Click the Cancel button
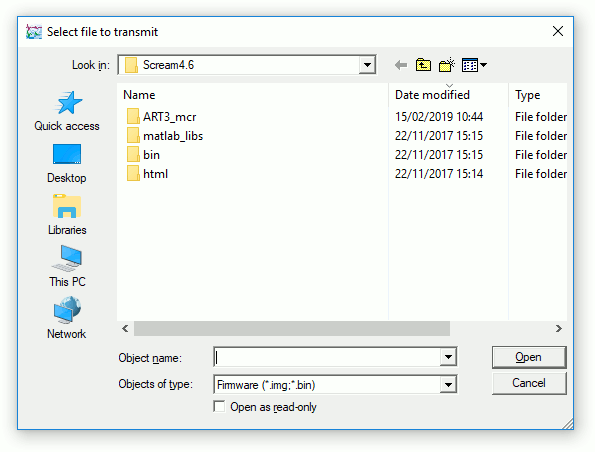This screenshot has width=595, height=452. pyautogui.click(x=529, y=383)
